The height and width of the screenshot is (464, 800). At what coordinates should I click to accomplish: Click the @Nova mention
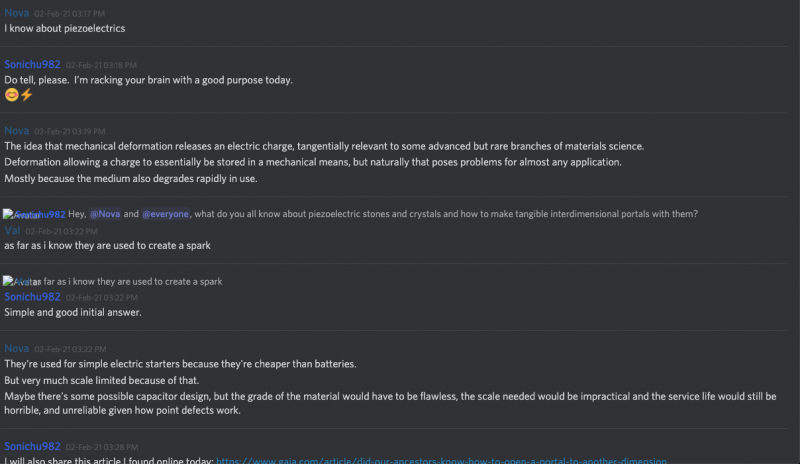point(106,213)
